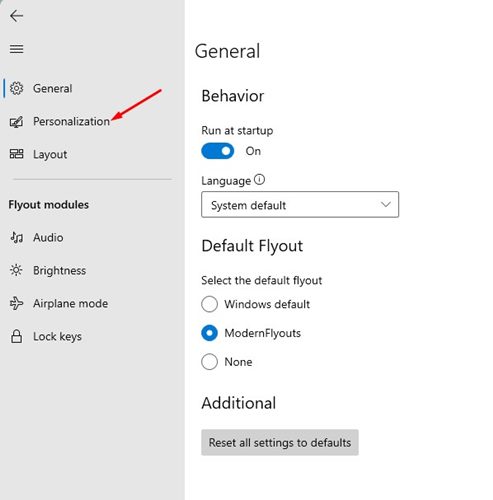Click the Layout grid icon
The image size is (493, 500).
tap(16, 154)
